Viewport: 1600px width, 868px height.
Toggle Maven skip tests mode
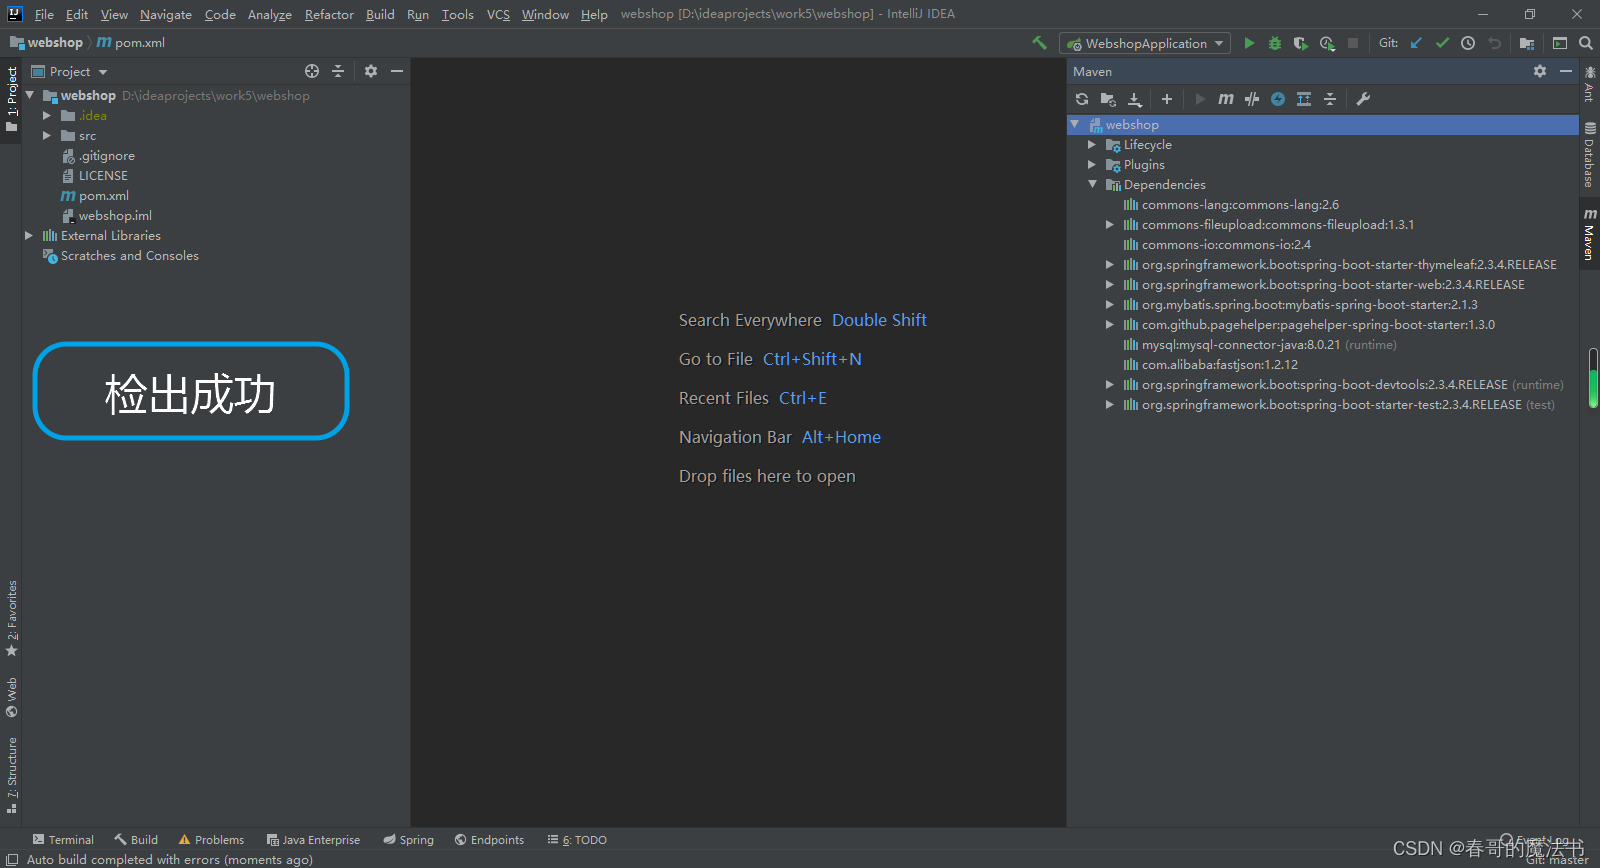click(1278, 99)
